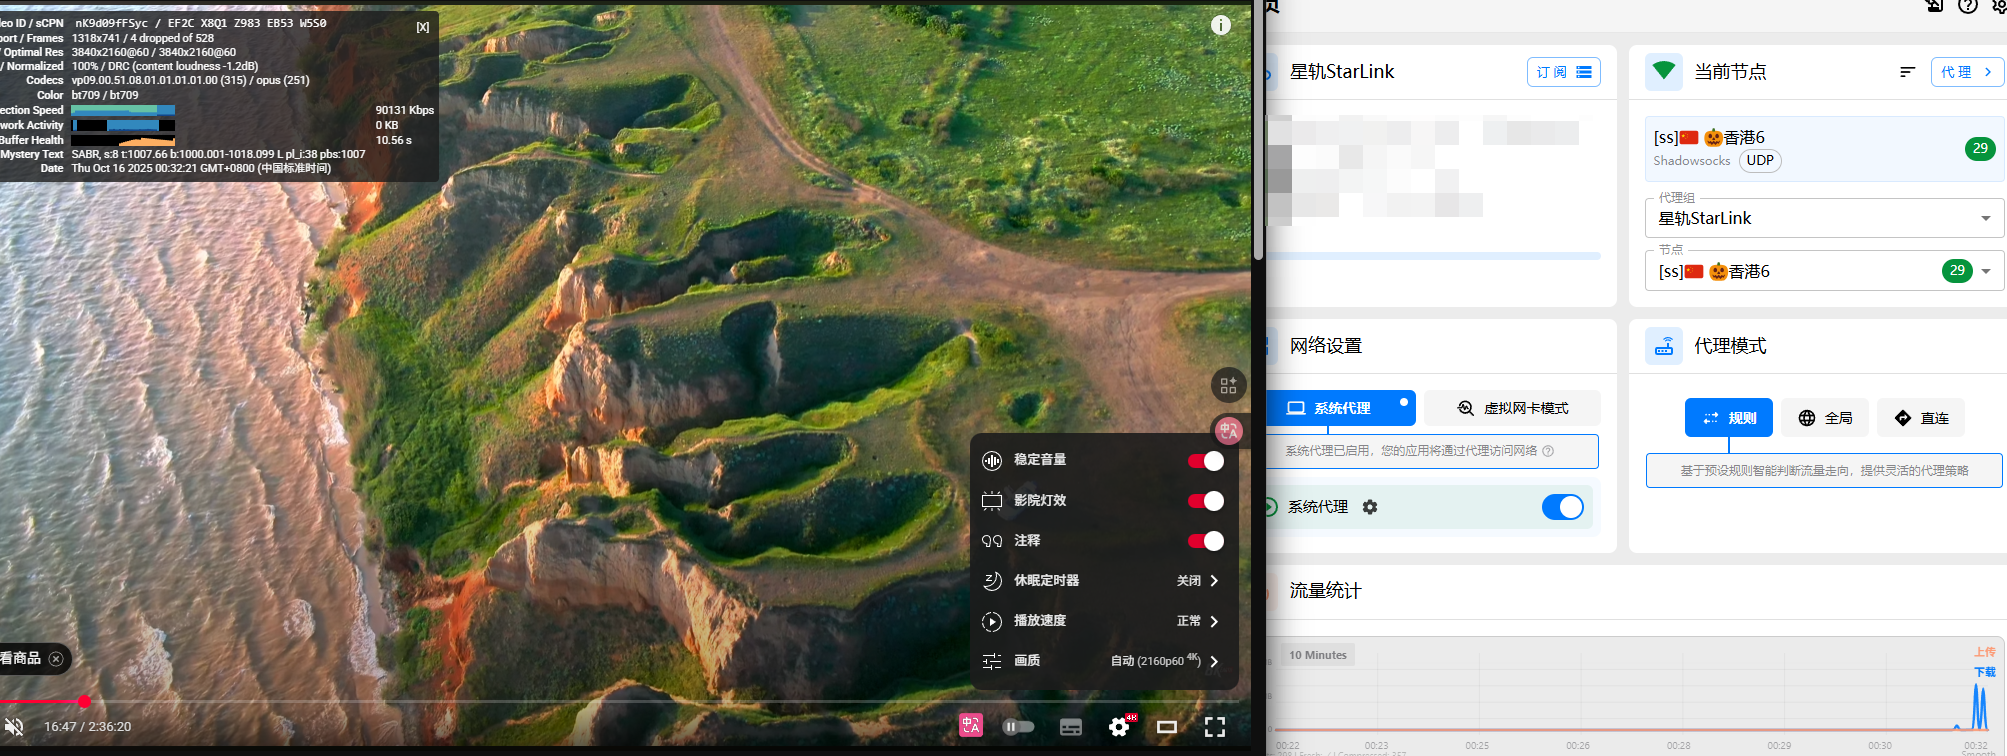Switch to theater mode in the player
The width and height of the screenshot is (2007, 756).
point(1167,727)
